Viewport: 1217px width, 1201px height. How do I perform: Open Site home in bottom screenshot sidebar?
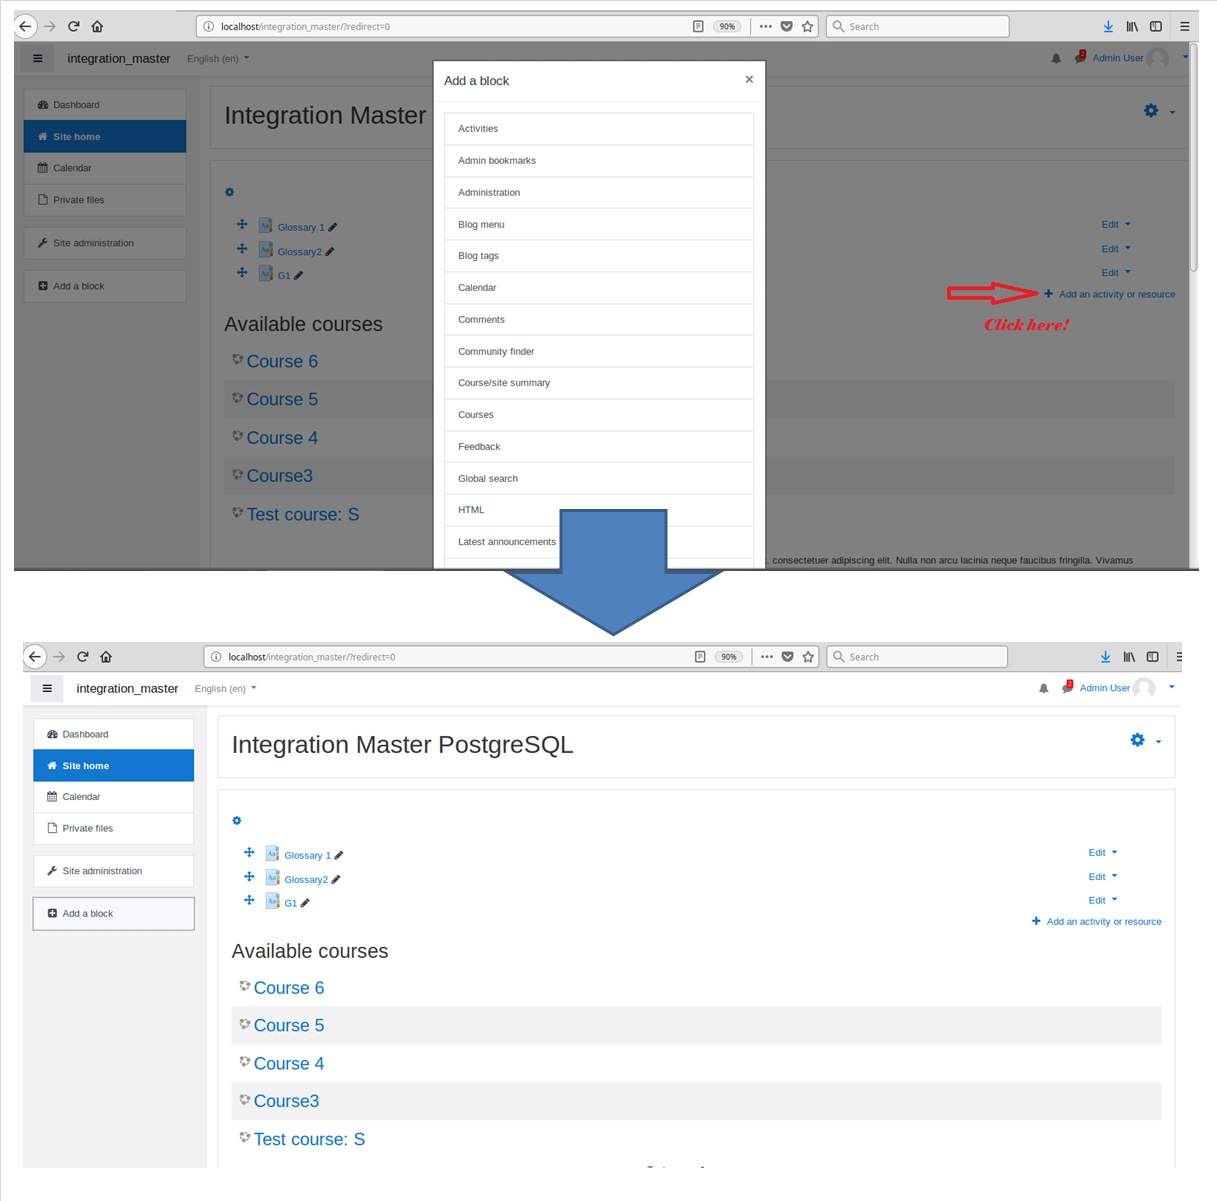tap(113, 766)
